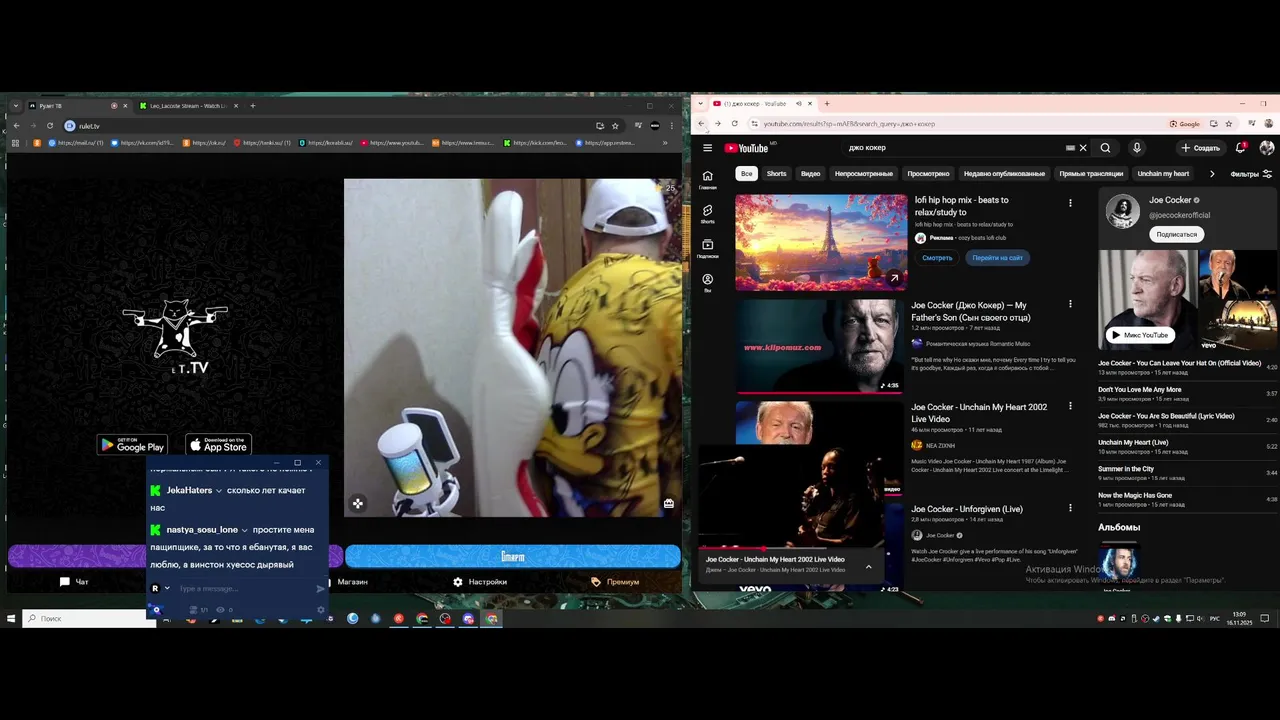The height and width of the screenshot is (720, 1280).
Task: Mute the YouTube tab via speaker icon
Action: pyautogui.click(x=798, y=104)
